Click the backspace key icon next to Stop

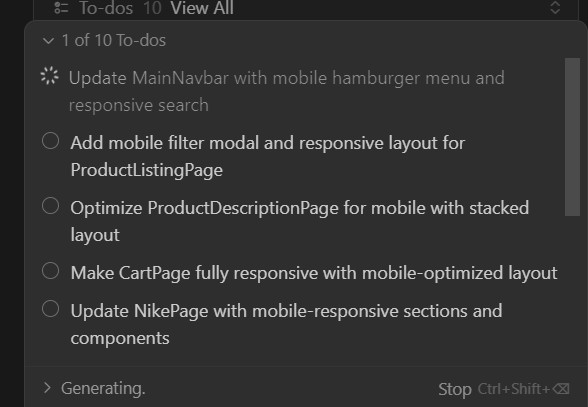pyautogui.click(x=561, y=389)
